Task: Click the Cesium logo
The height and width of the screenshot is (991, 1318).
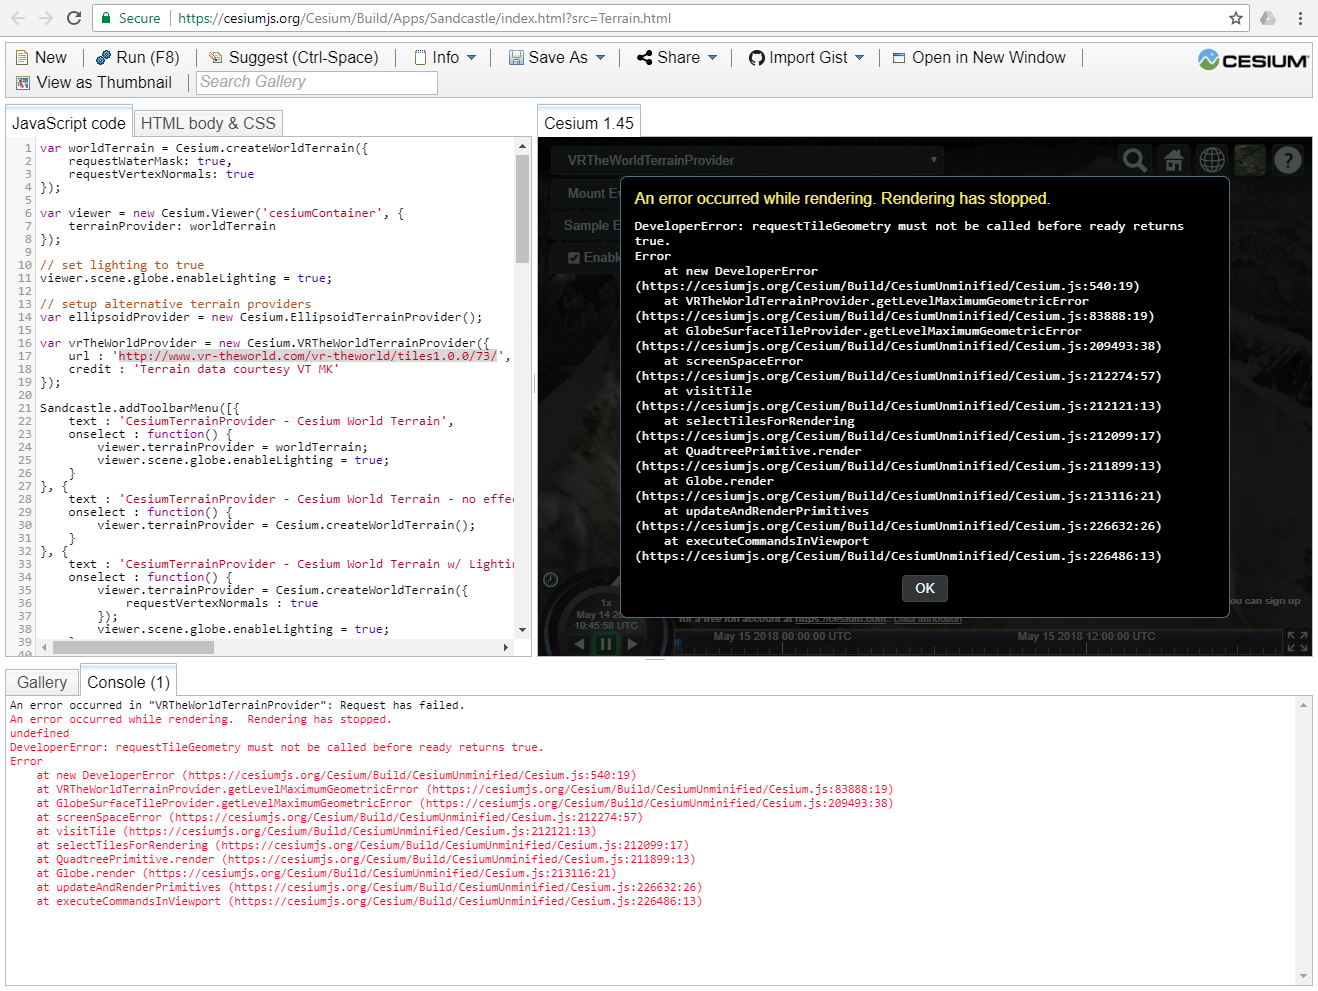Action: coord(1253,60)
